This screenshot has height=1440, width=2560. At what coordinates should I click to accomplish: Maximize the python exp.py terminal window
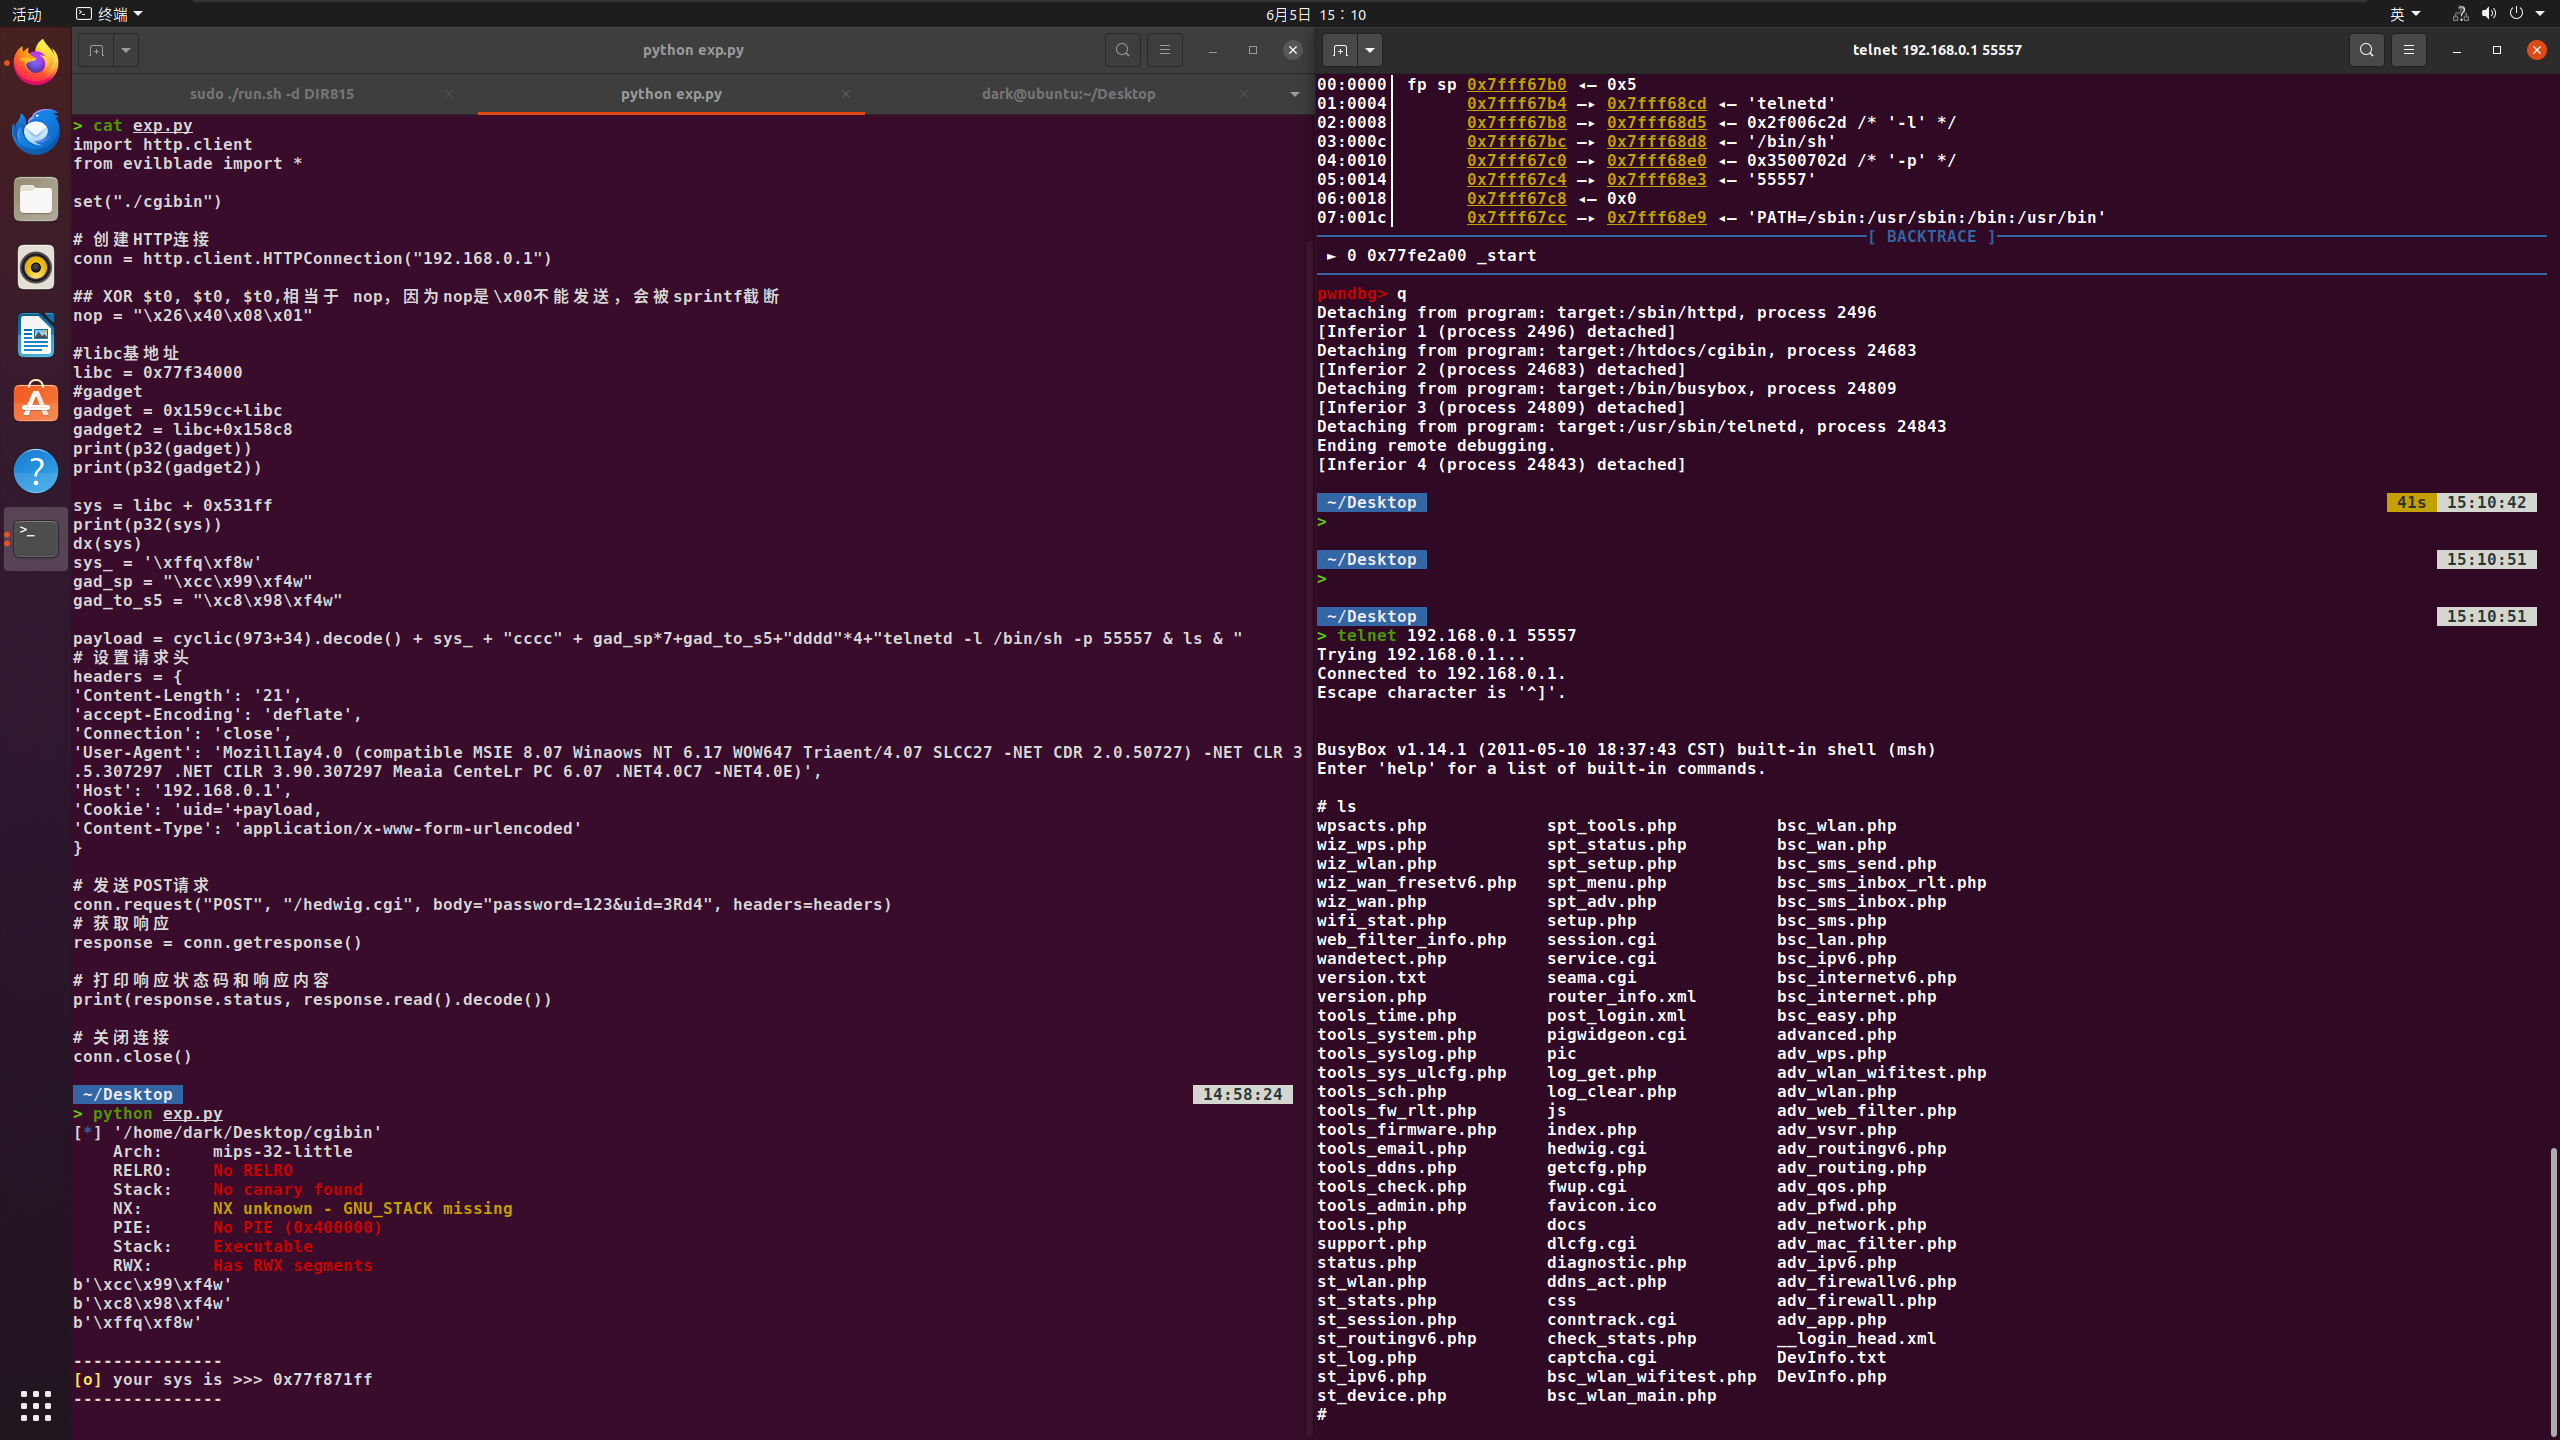tap(1252, 50)
